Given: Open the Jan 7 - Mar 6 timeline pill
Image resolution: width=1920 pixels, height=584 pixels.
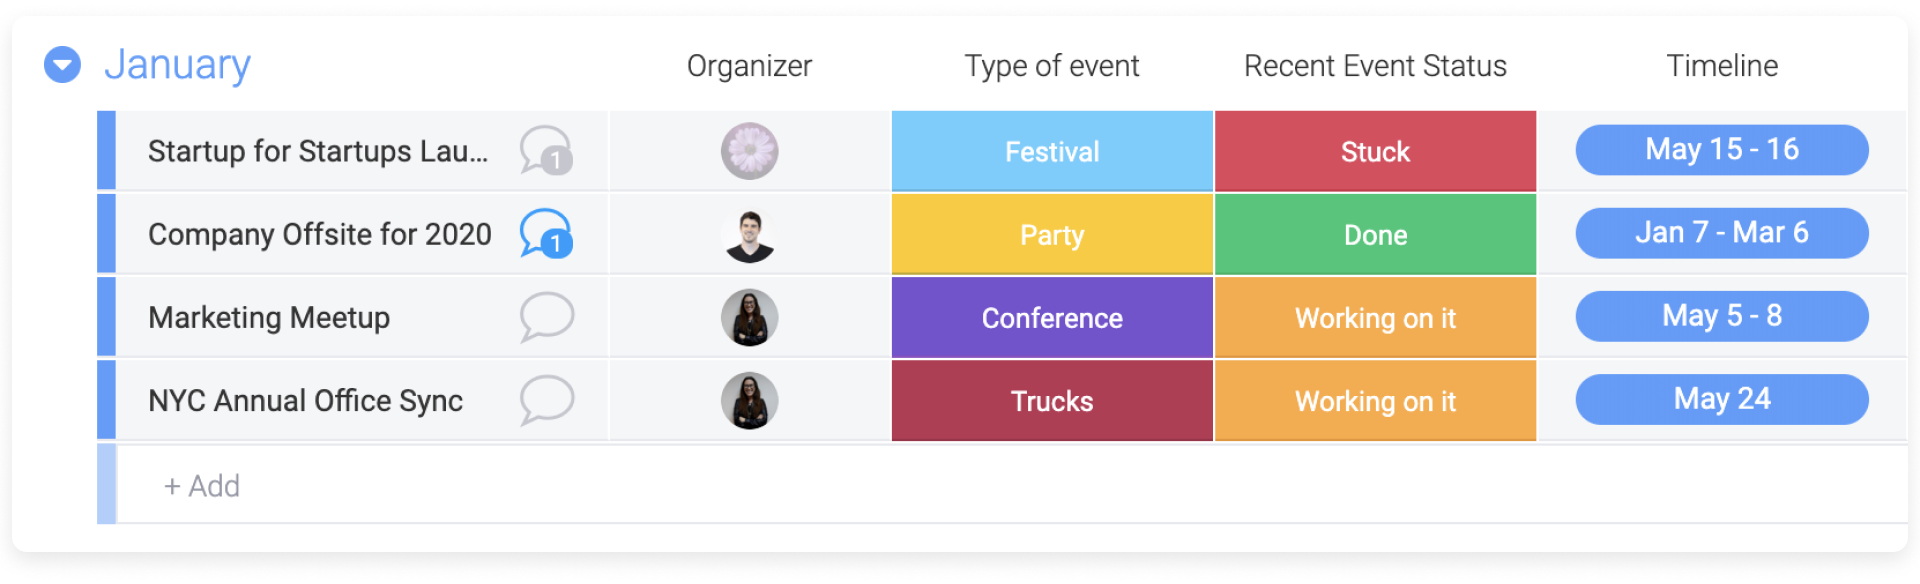Looking at the screenshot, I should [1722, 233].
